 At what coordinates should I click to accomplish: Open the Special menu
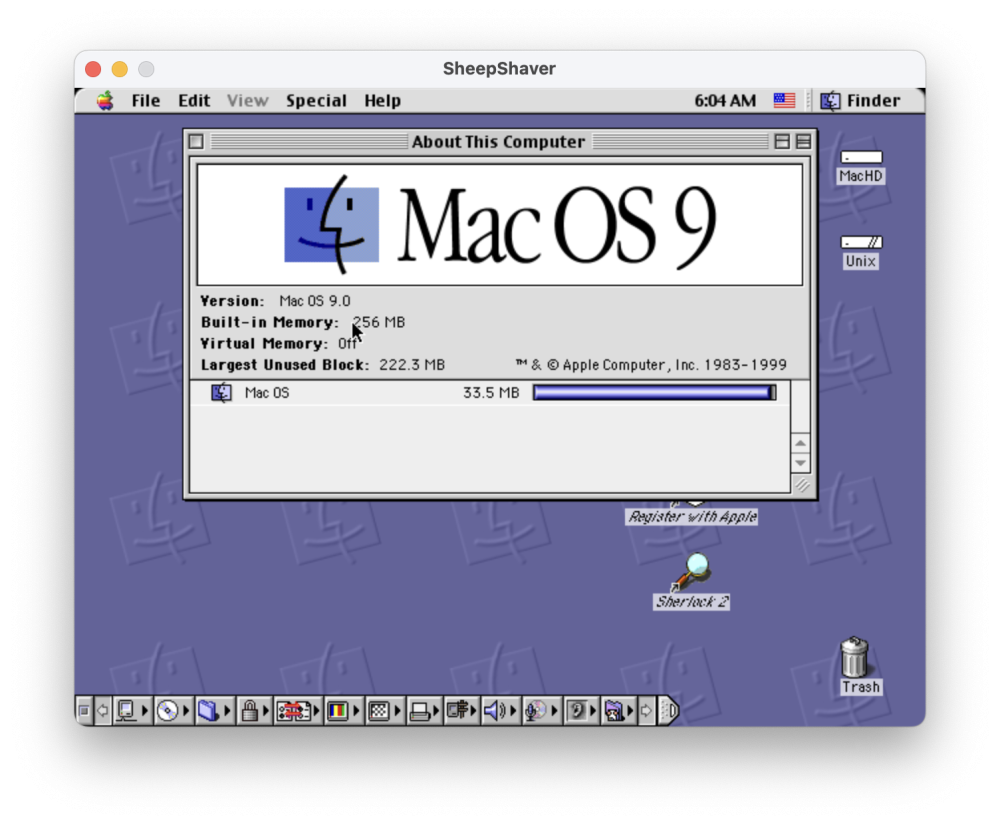(316, 101)
